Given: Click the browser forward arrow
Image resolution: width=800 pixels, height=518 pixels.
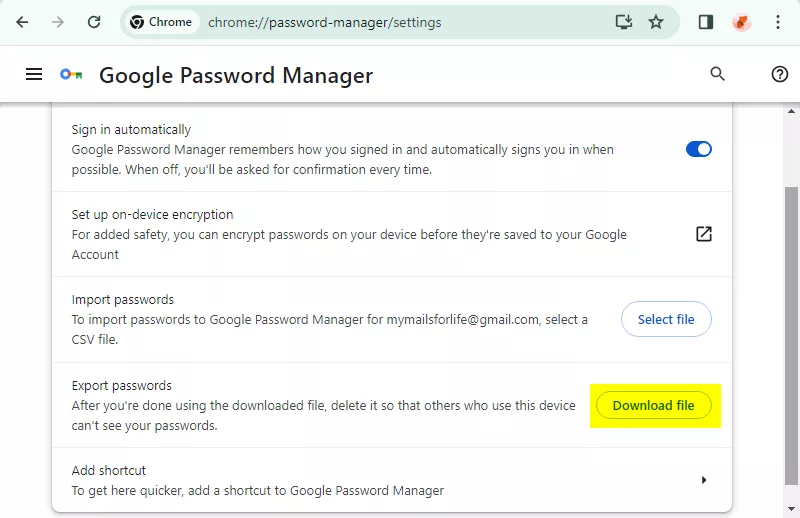Looking at the screenshot, I should click(58, 22).
